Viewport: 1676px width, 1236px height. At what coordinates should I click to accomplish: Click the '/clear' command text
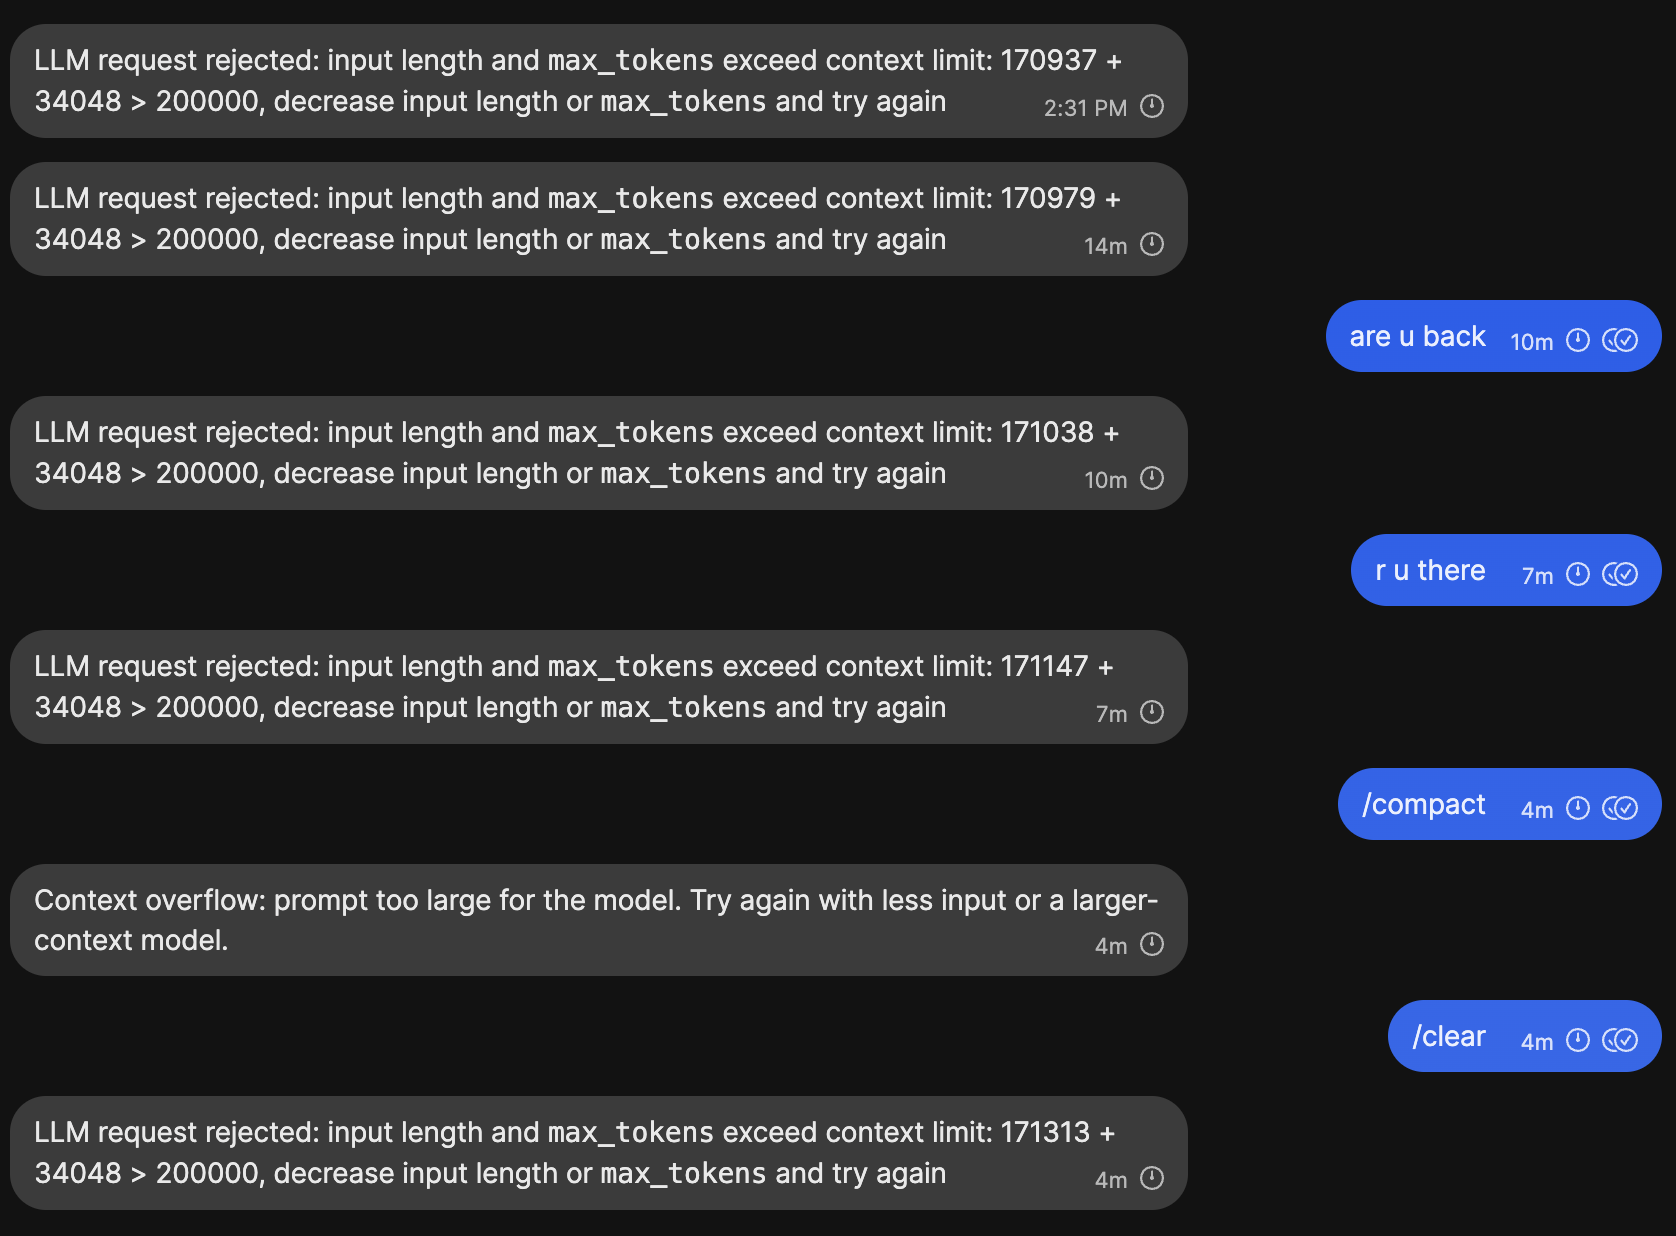(x=1448, y=1037)
